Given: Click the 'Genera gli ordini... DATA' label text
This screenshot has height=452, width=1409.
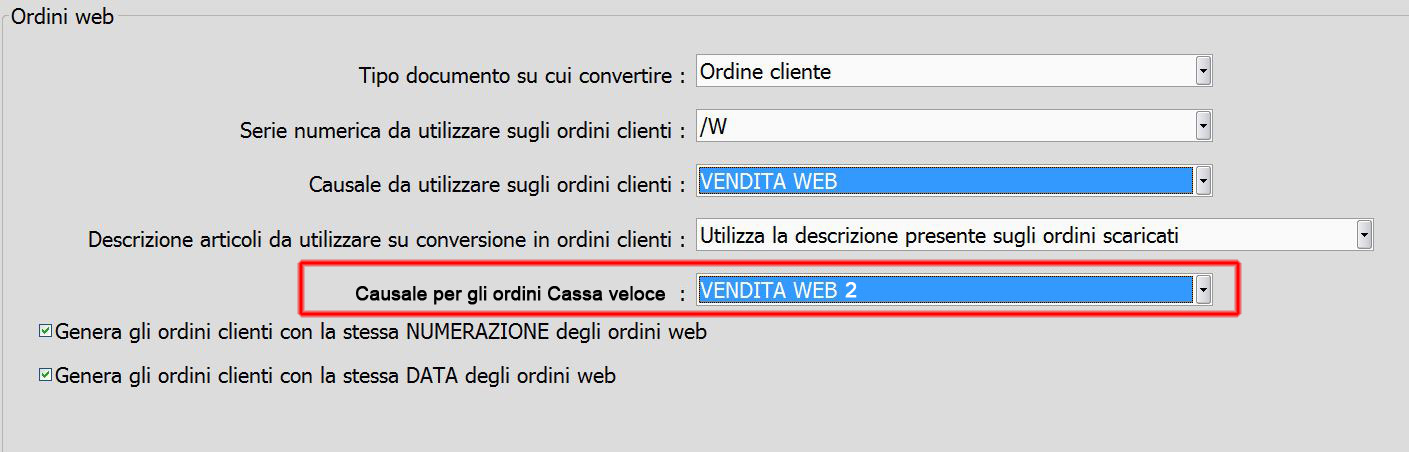Looking at the screenshot, I should 337,377.
